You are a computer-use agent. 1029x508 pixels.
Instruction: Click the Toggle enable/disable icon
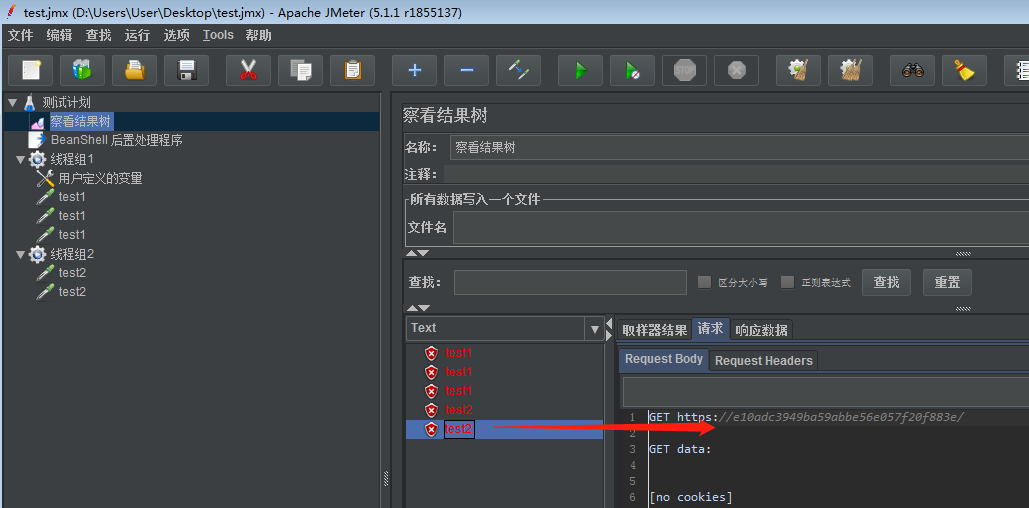(518, 70)
